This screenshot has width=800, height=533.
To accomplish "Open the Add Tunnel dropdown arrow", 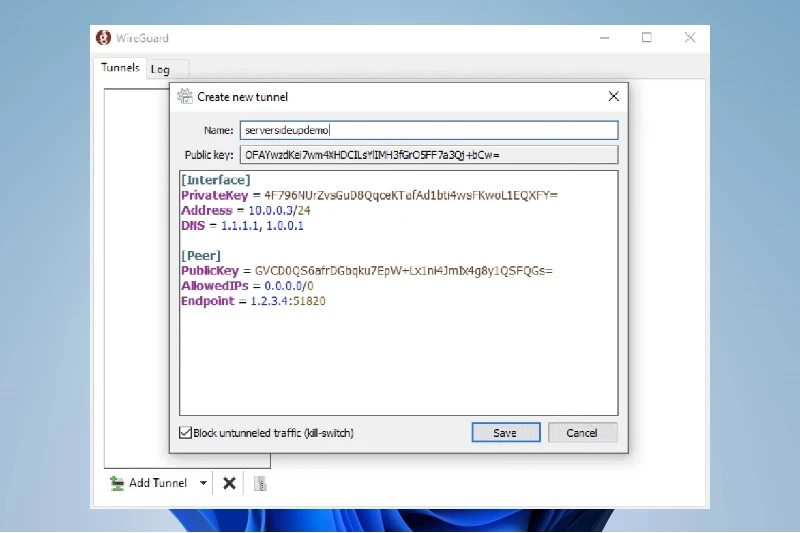I will pyautogui.click(x=203, y=483).
